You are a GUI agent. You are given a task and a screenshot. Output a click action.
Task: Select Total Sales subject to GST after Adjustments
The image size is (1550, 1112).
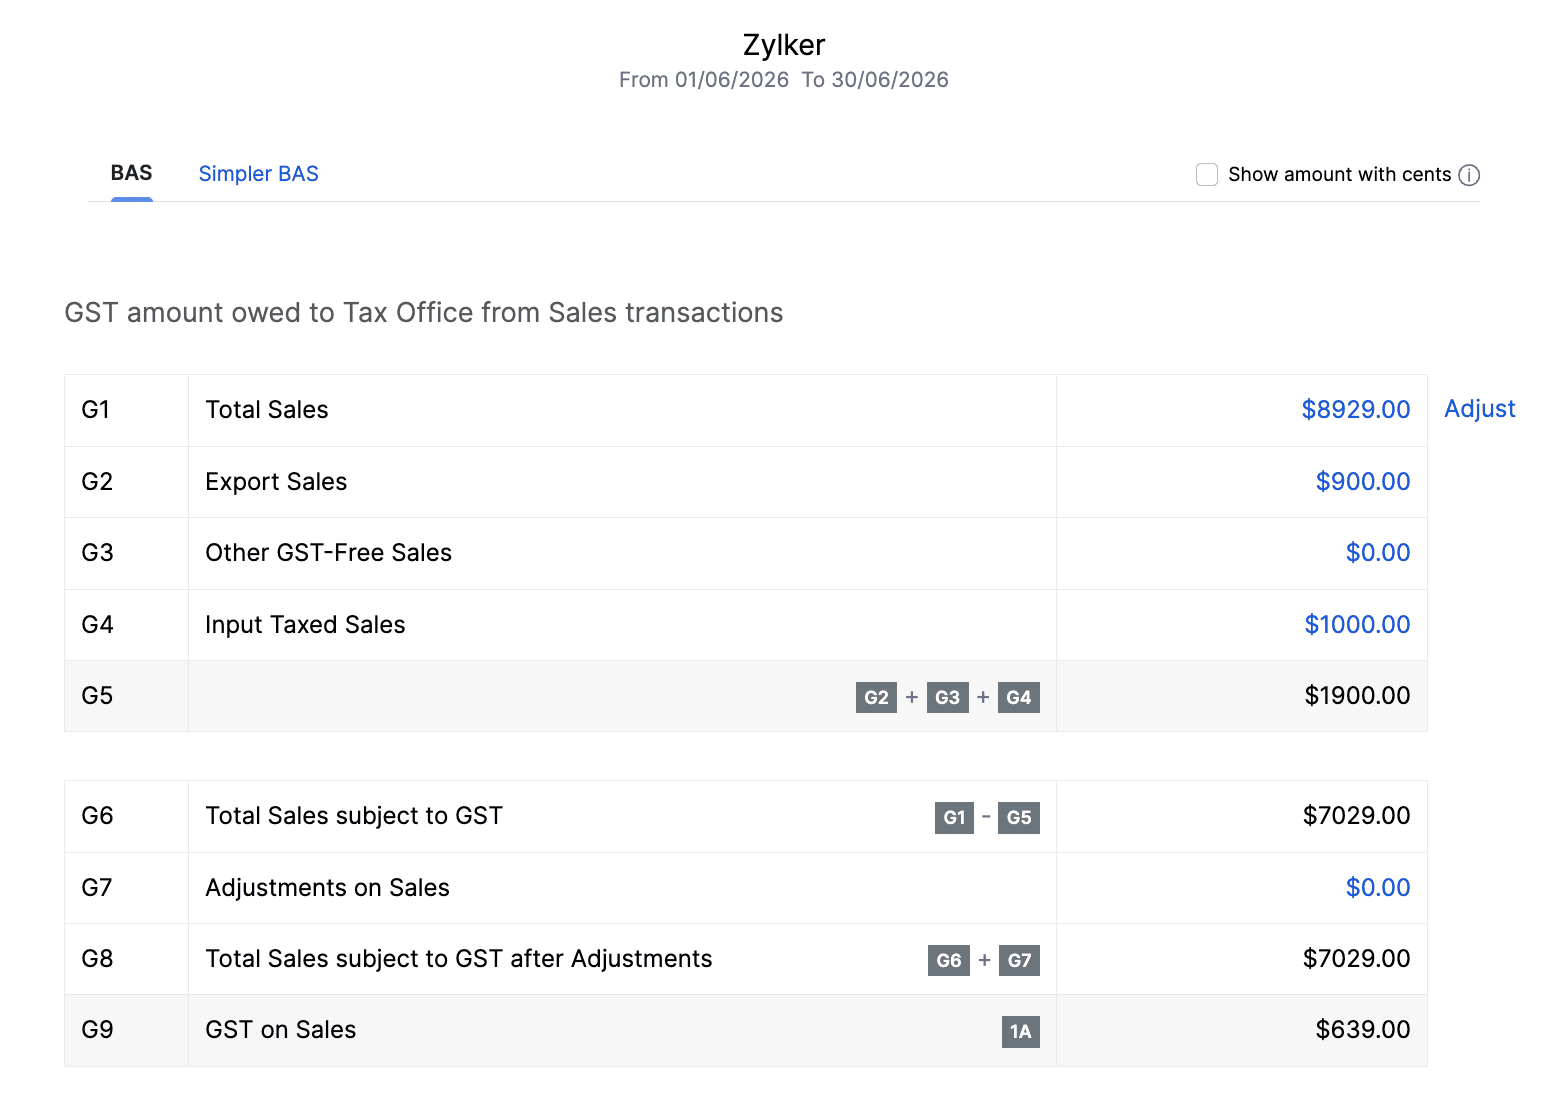pos(459,959)
